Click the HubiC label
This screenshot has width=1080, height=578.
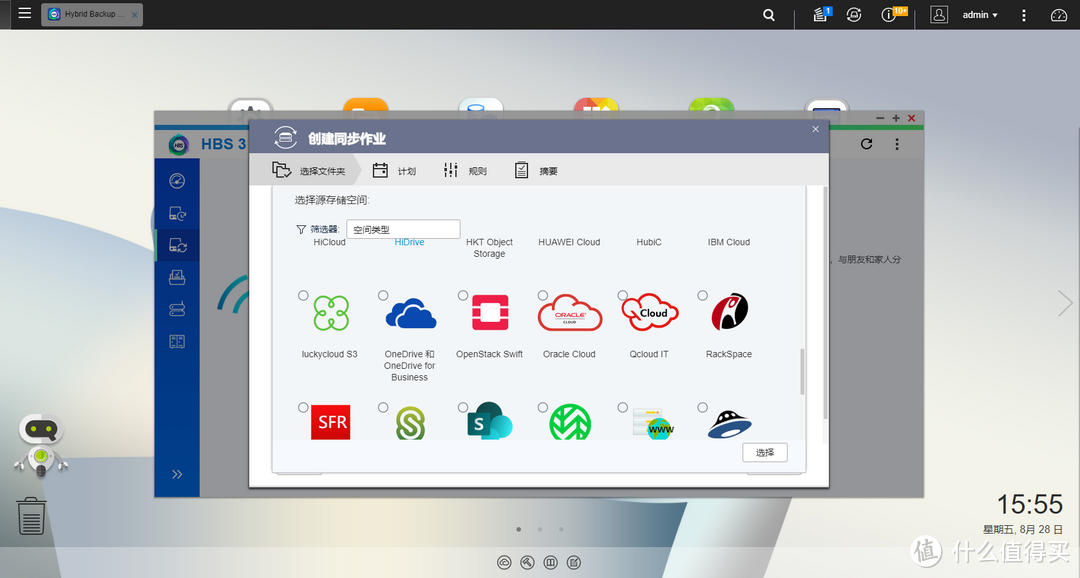649,242
